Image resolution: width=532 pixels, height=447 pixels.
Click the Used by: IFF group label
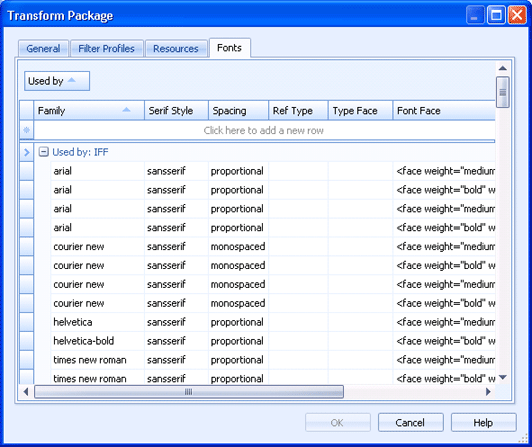[x=80, y=152]
